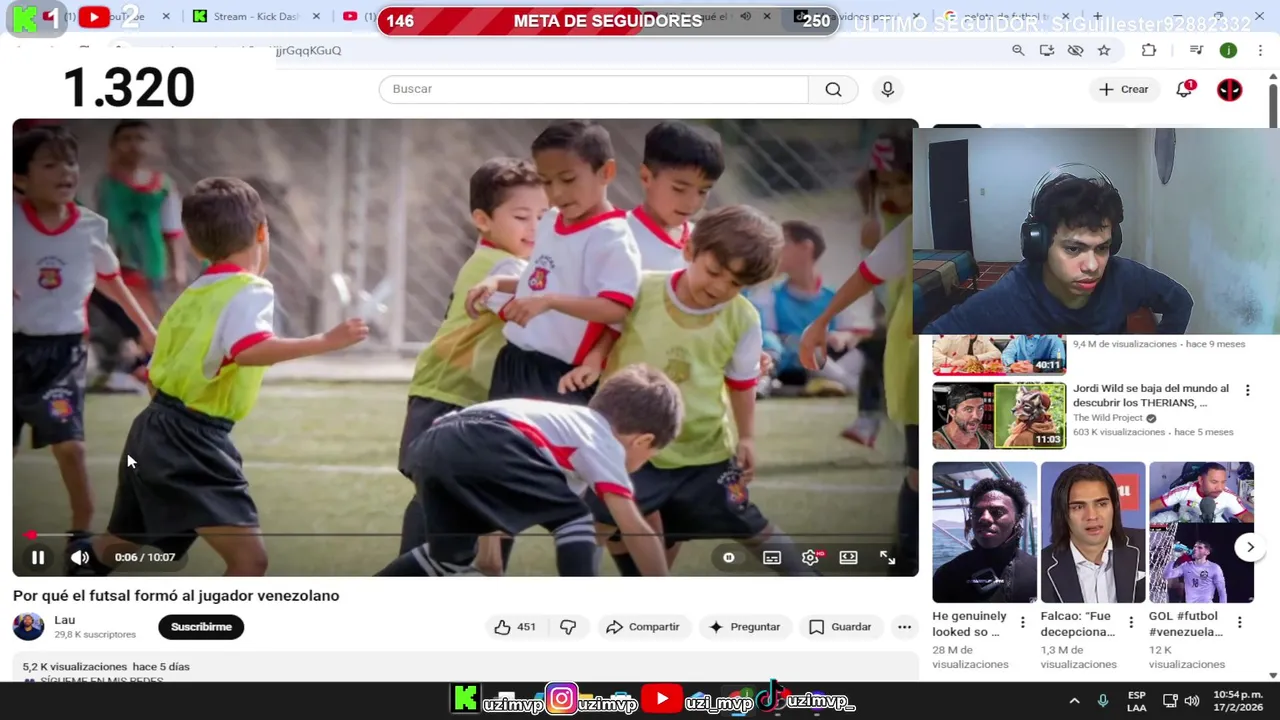
Task: Toggle the autoplay switch in player
Action: point(729,558)
